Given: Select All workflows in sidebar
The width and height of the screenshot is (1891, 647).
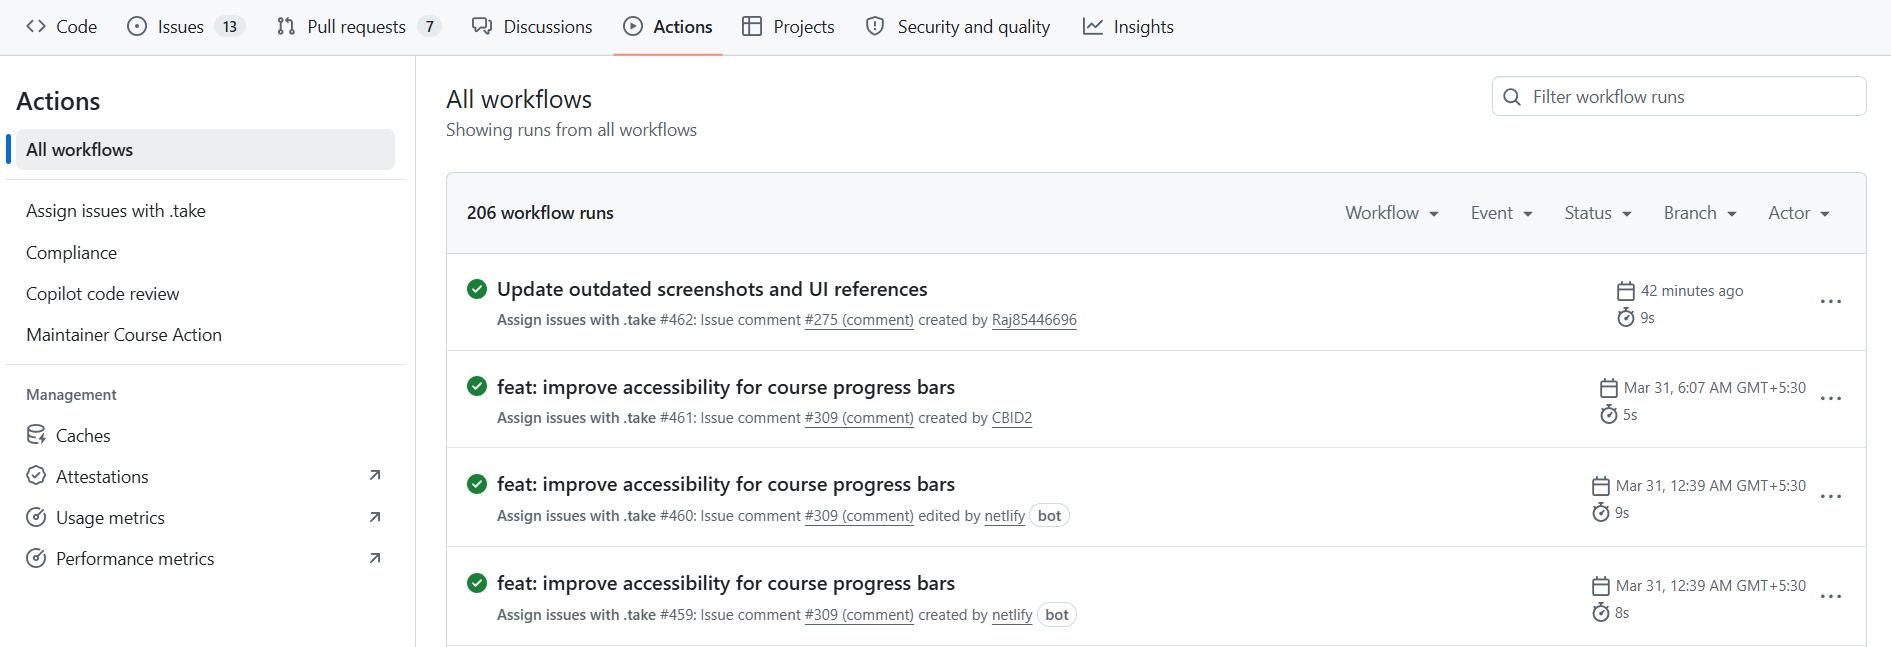Looking at the screenshot, I should tap(205, 150).
